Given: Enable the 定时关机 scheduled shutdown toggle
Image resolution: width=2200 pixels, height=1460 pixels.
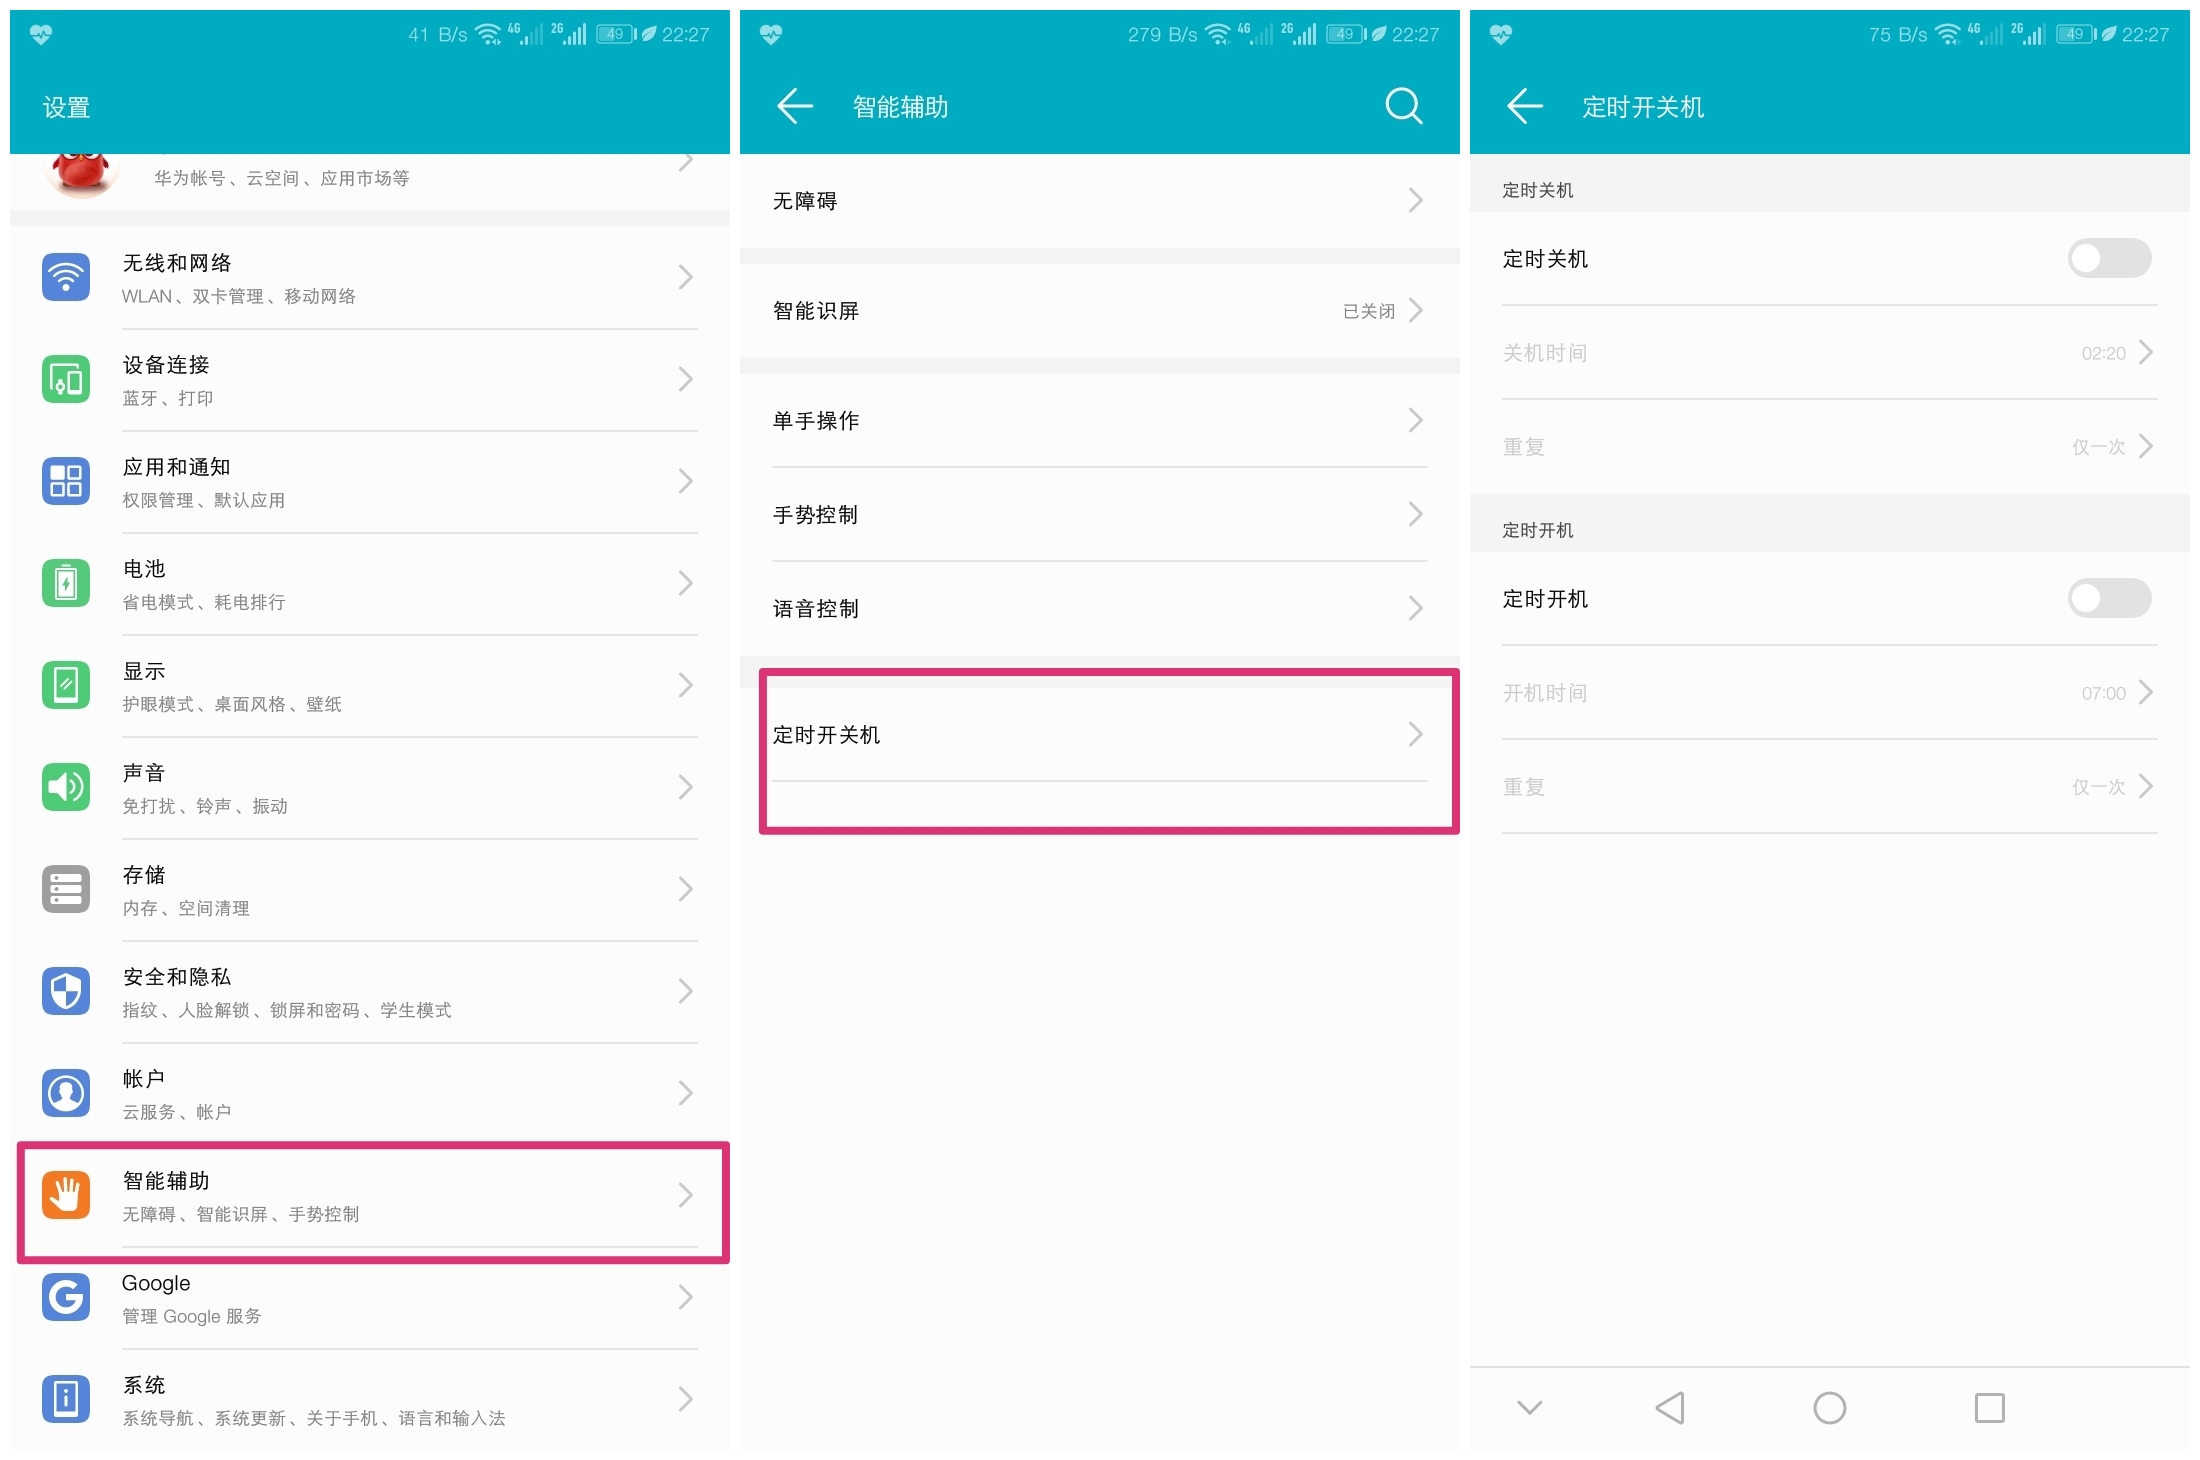Looking at the screenshot, I should (2109, 258).
